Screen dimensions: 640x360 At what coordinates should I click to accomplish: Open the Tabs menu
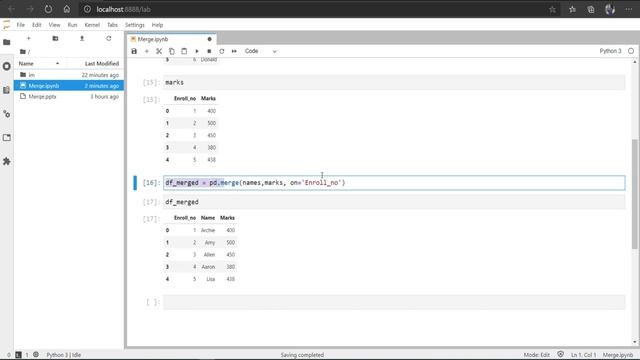(x=112, y=25)
